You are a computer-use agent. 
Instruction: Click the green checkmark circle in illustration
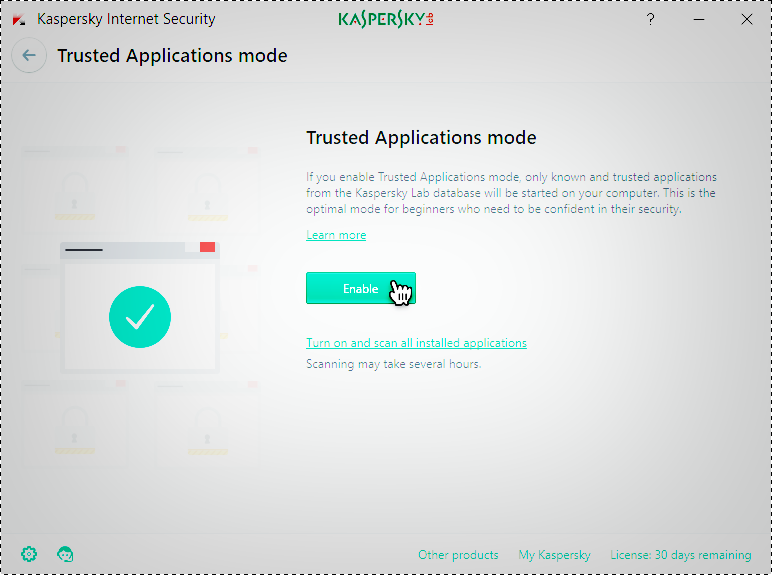tap(140, 317)
